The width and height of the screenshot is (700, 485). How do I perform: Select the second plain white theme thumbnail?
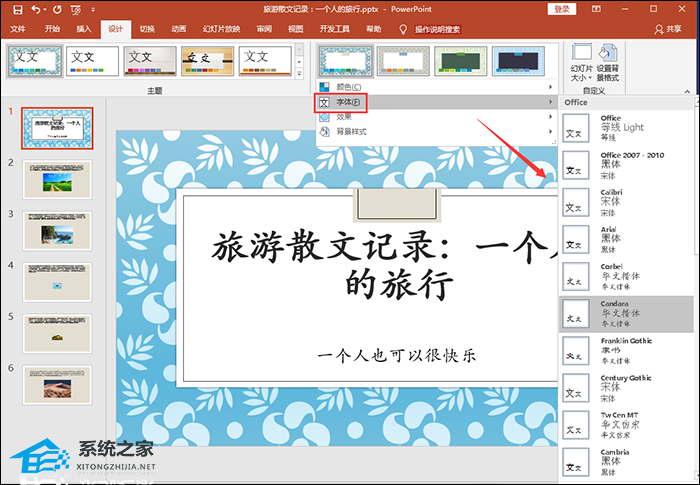tap(92, 61)
